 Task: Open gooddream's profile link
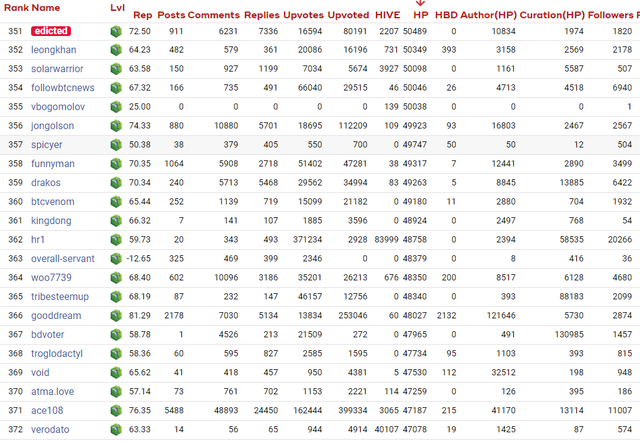click(56, 315)
